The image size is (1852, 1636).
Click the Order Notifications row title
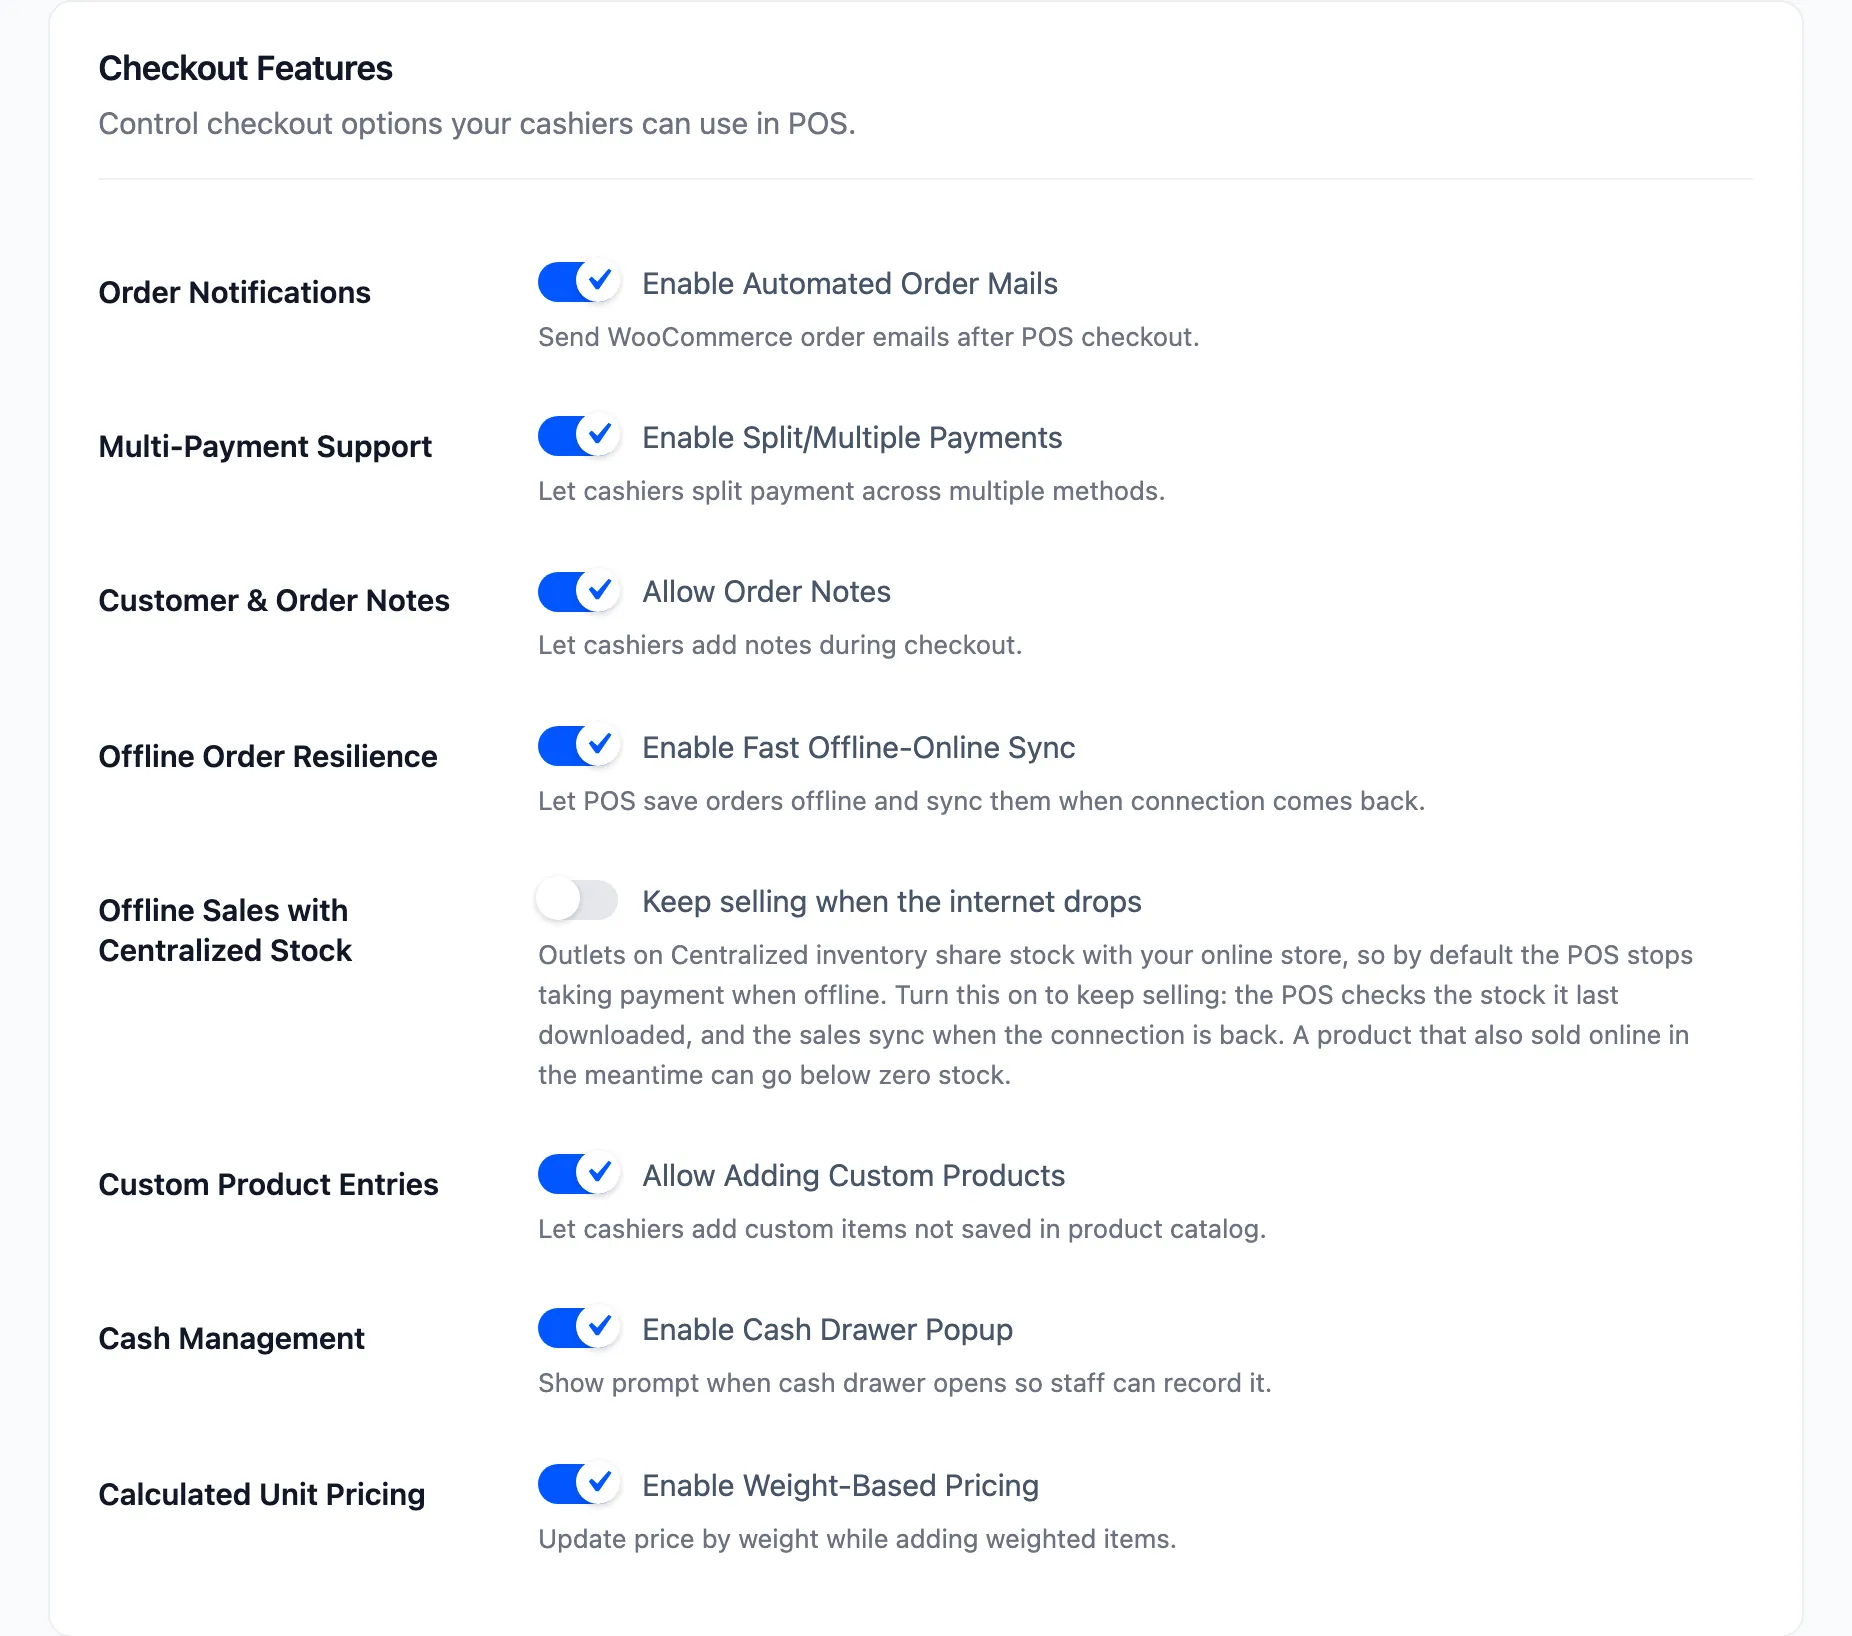(x=234, y=292)
